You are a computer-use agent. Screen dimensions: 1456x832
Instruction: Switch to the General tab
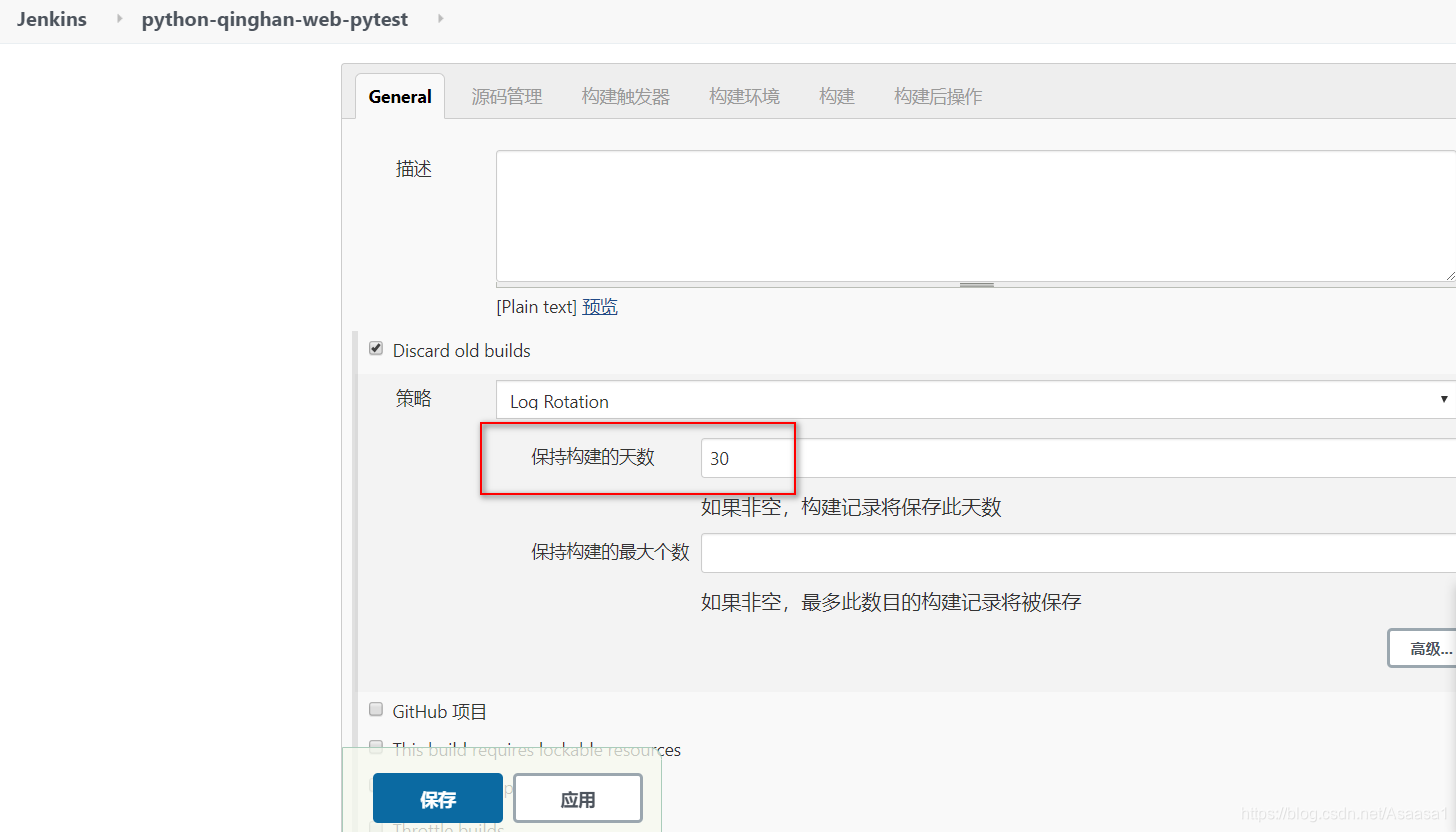[x=400, y=96]
